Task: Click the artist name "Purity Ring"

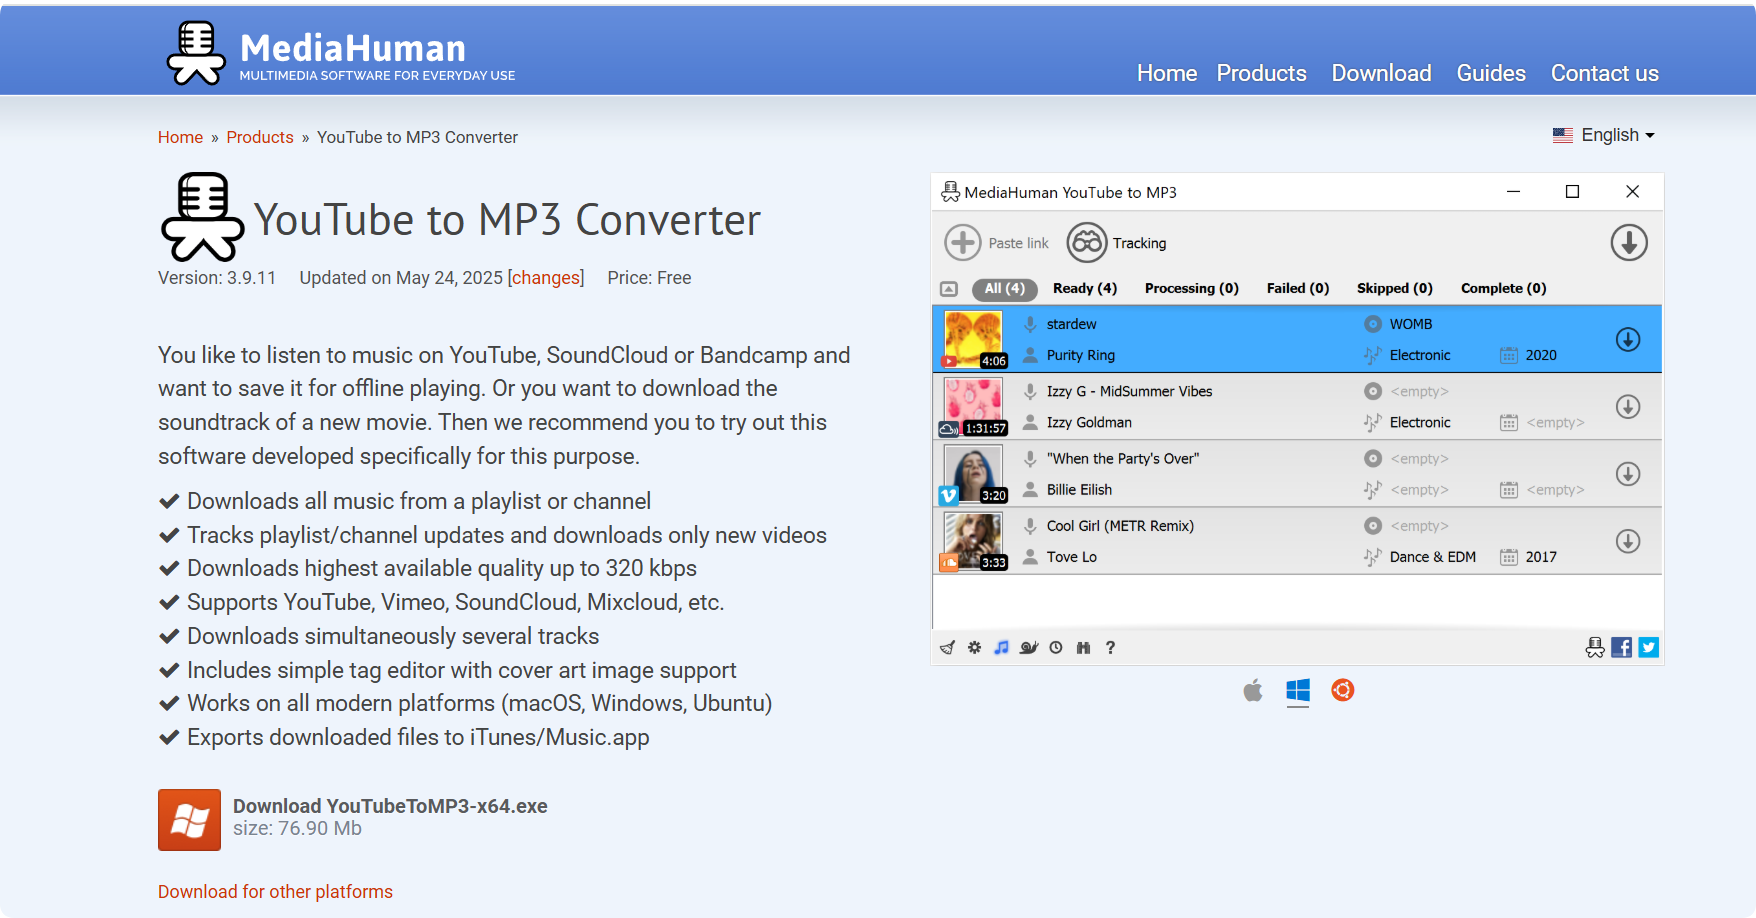Action: (1080, 355)
